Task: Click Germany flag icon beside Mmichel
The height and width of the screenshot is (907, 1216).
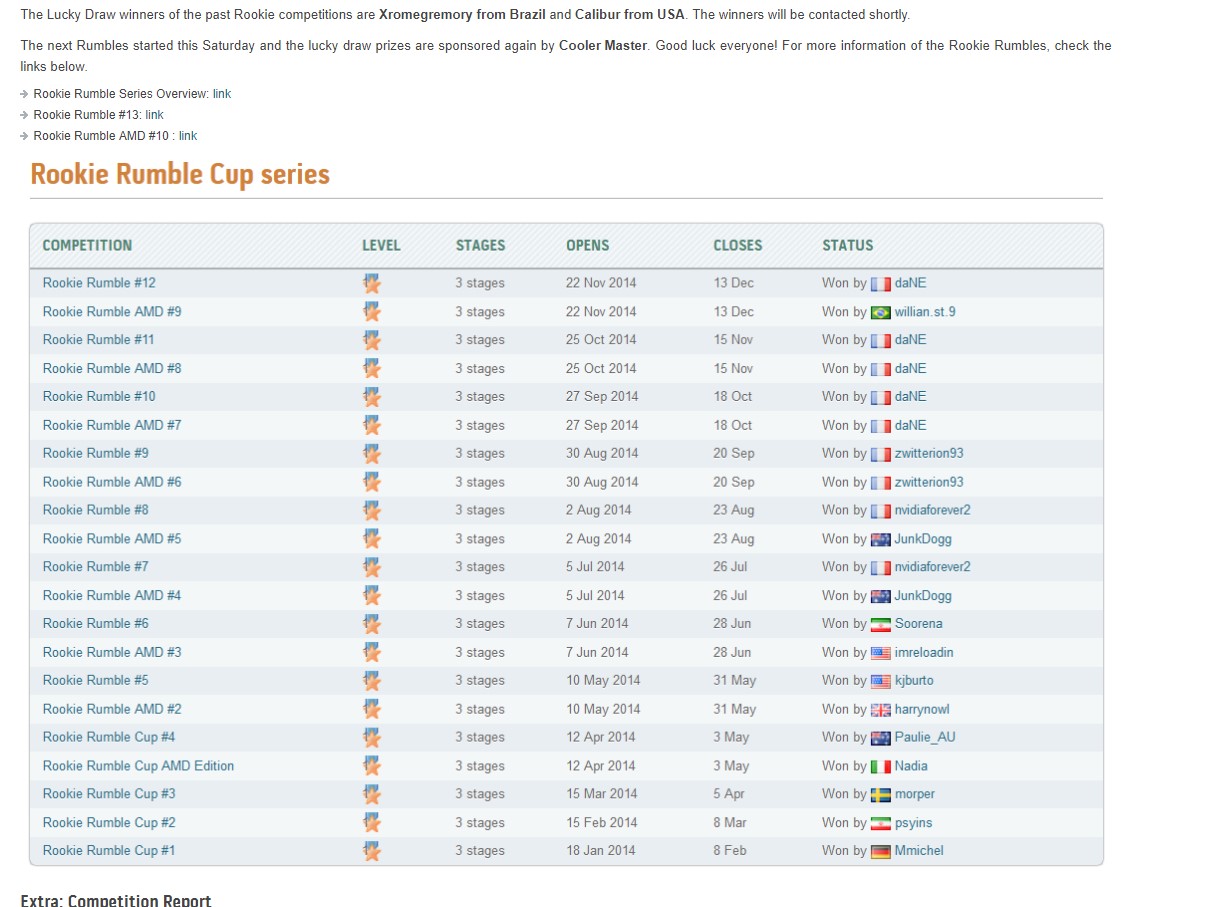Action: coord(880,851)
